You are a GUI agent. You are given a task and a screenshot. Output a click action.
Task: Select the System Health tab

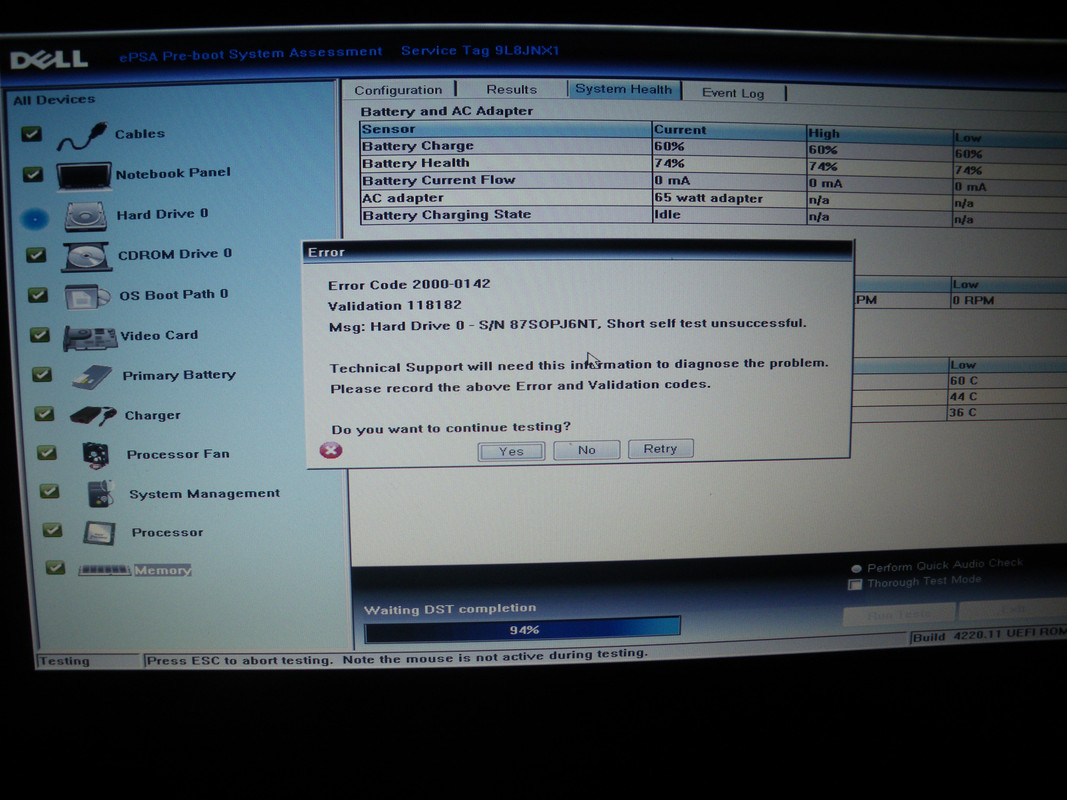point(623,89)
